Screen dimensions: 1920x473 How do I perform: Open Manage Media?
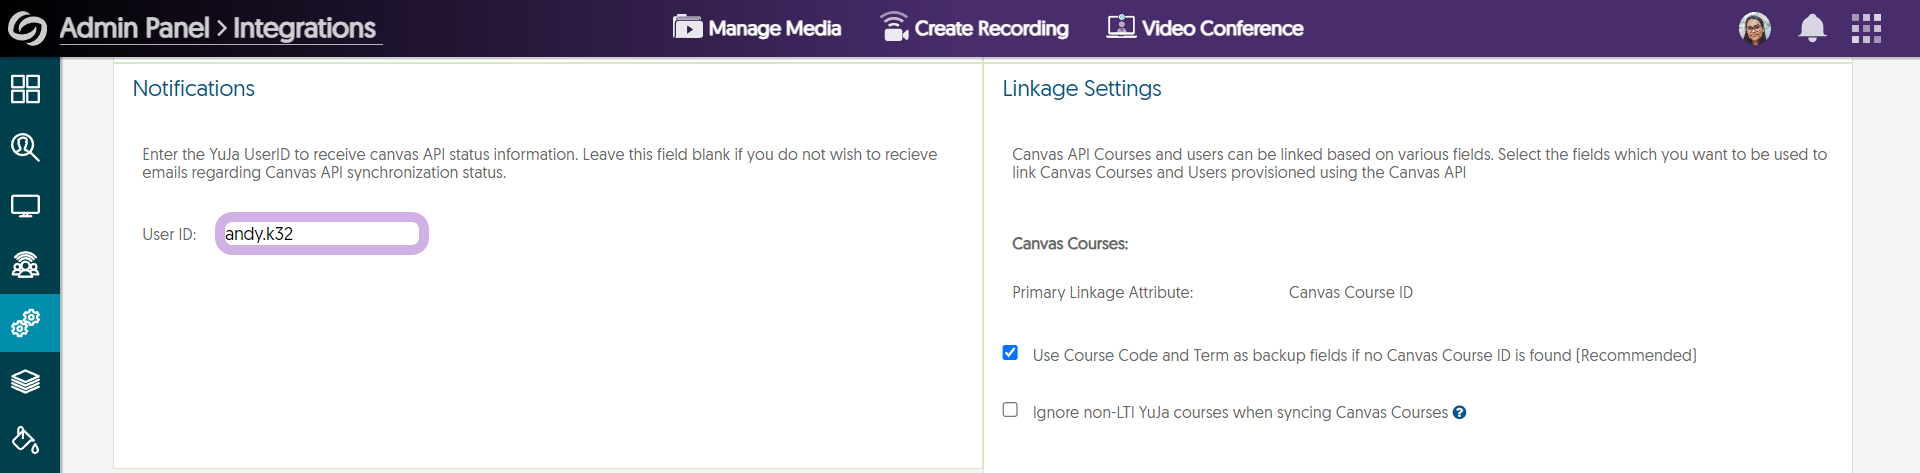click(x=757, y=28)
